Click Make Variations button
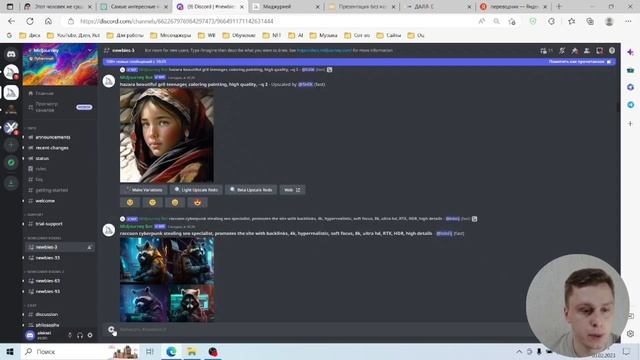Screen dimensions: 640x360 click(x=144, y=190)
